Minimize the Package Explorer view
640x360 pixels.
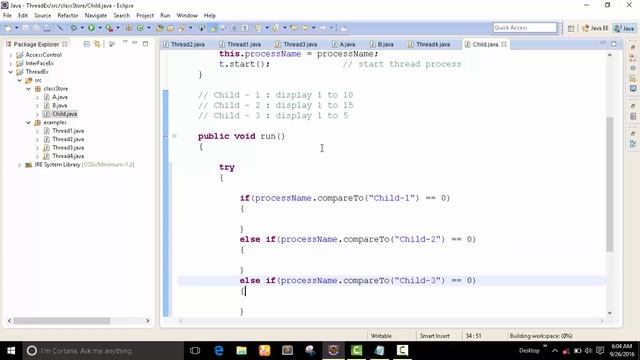coord(135,43)
